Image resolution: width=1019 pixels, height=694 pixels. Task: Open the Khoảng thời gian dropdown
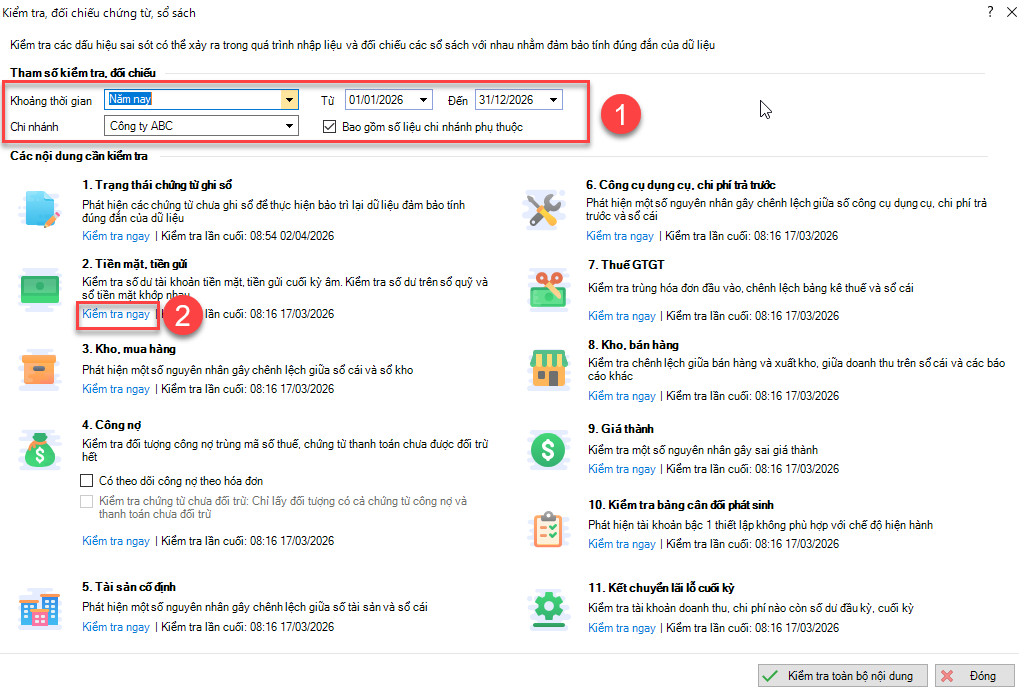click(x=289, y=99)
